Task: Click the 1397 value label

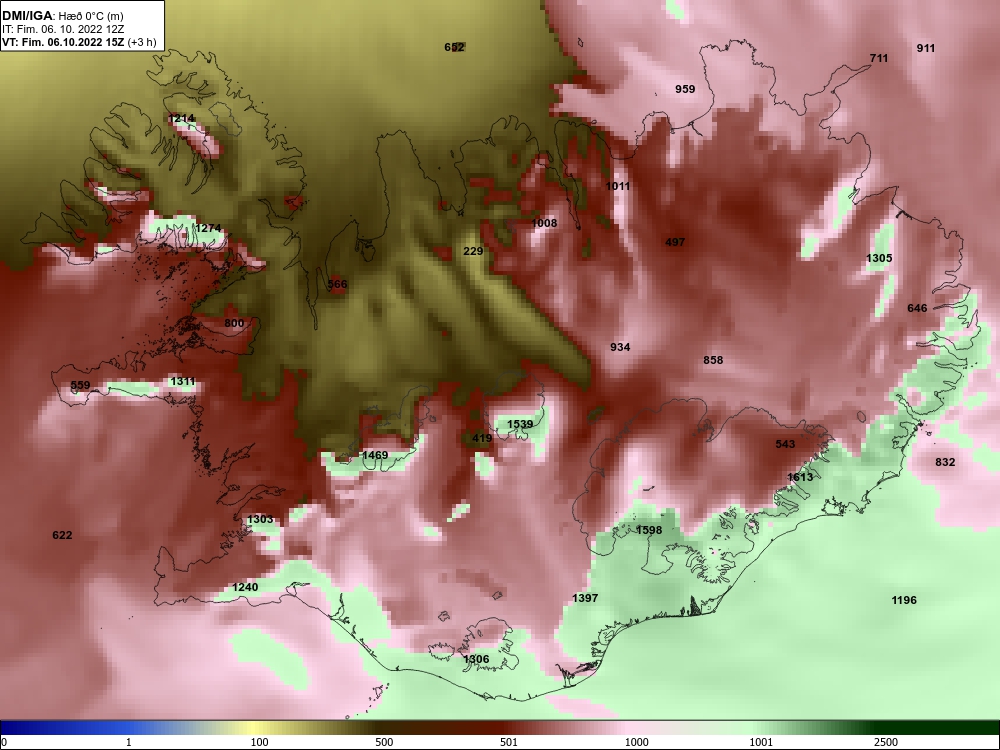Action: pos(585,598)
